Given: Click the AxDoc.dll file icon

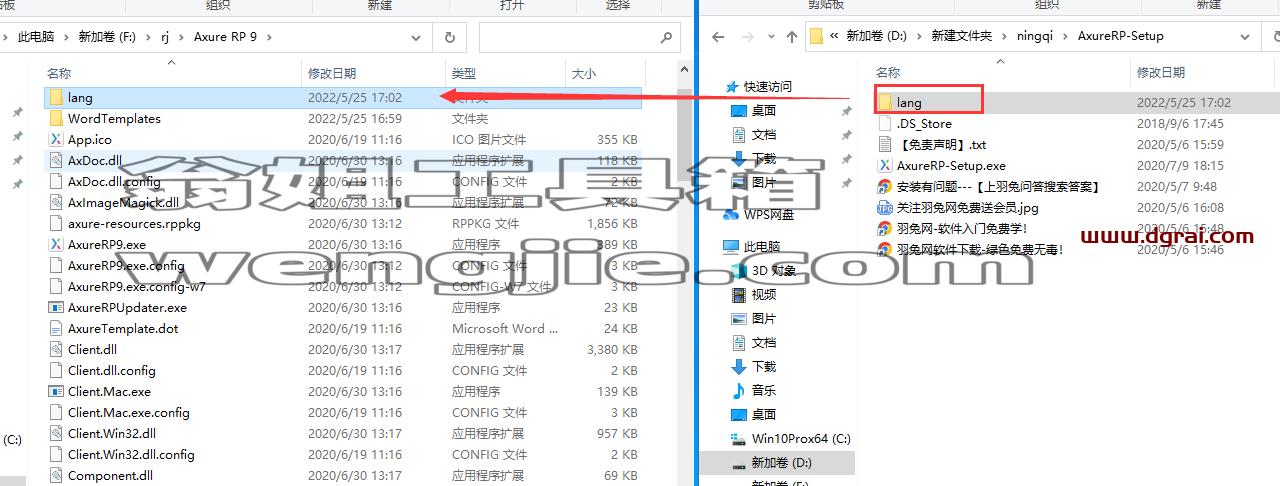Looking at the screenshot, I should click(x=56, y=161).
